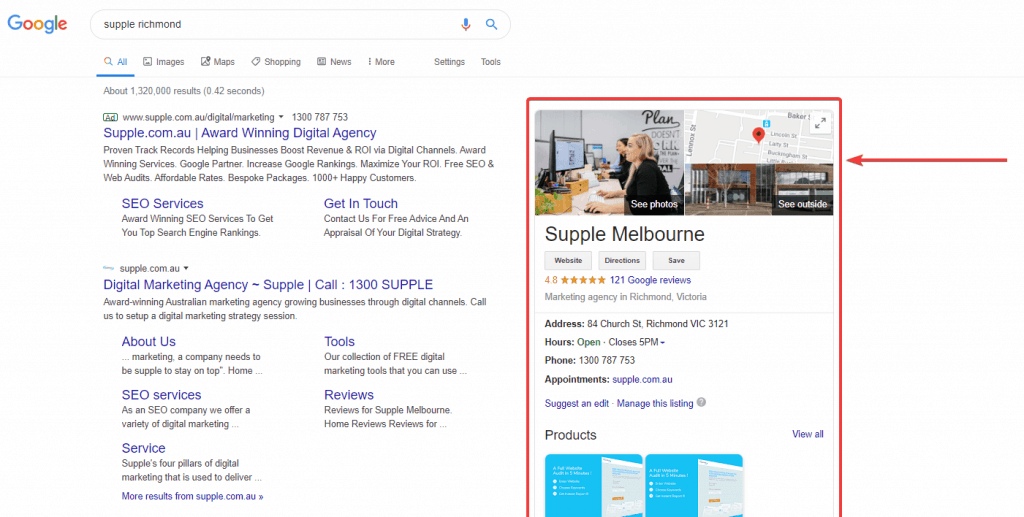Image resolution: width=1024 pixels, height=517 pixels.
Task: Open the 'Get In Touch' sitelink
Action: pos(360,204)
